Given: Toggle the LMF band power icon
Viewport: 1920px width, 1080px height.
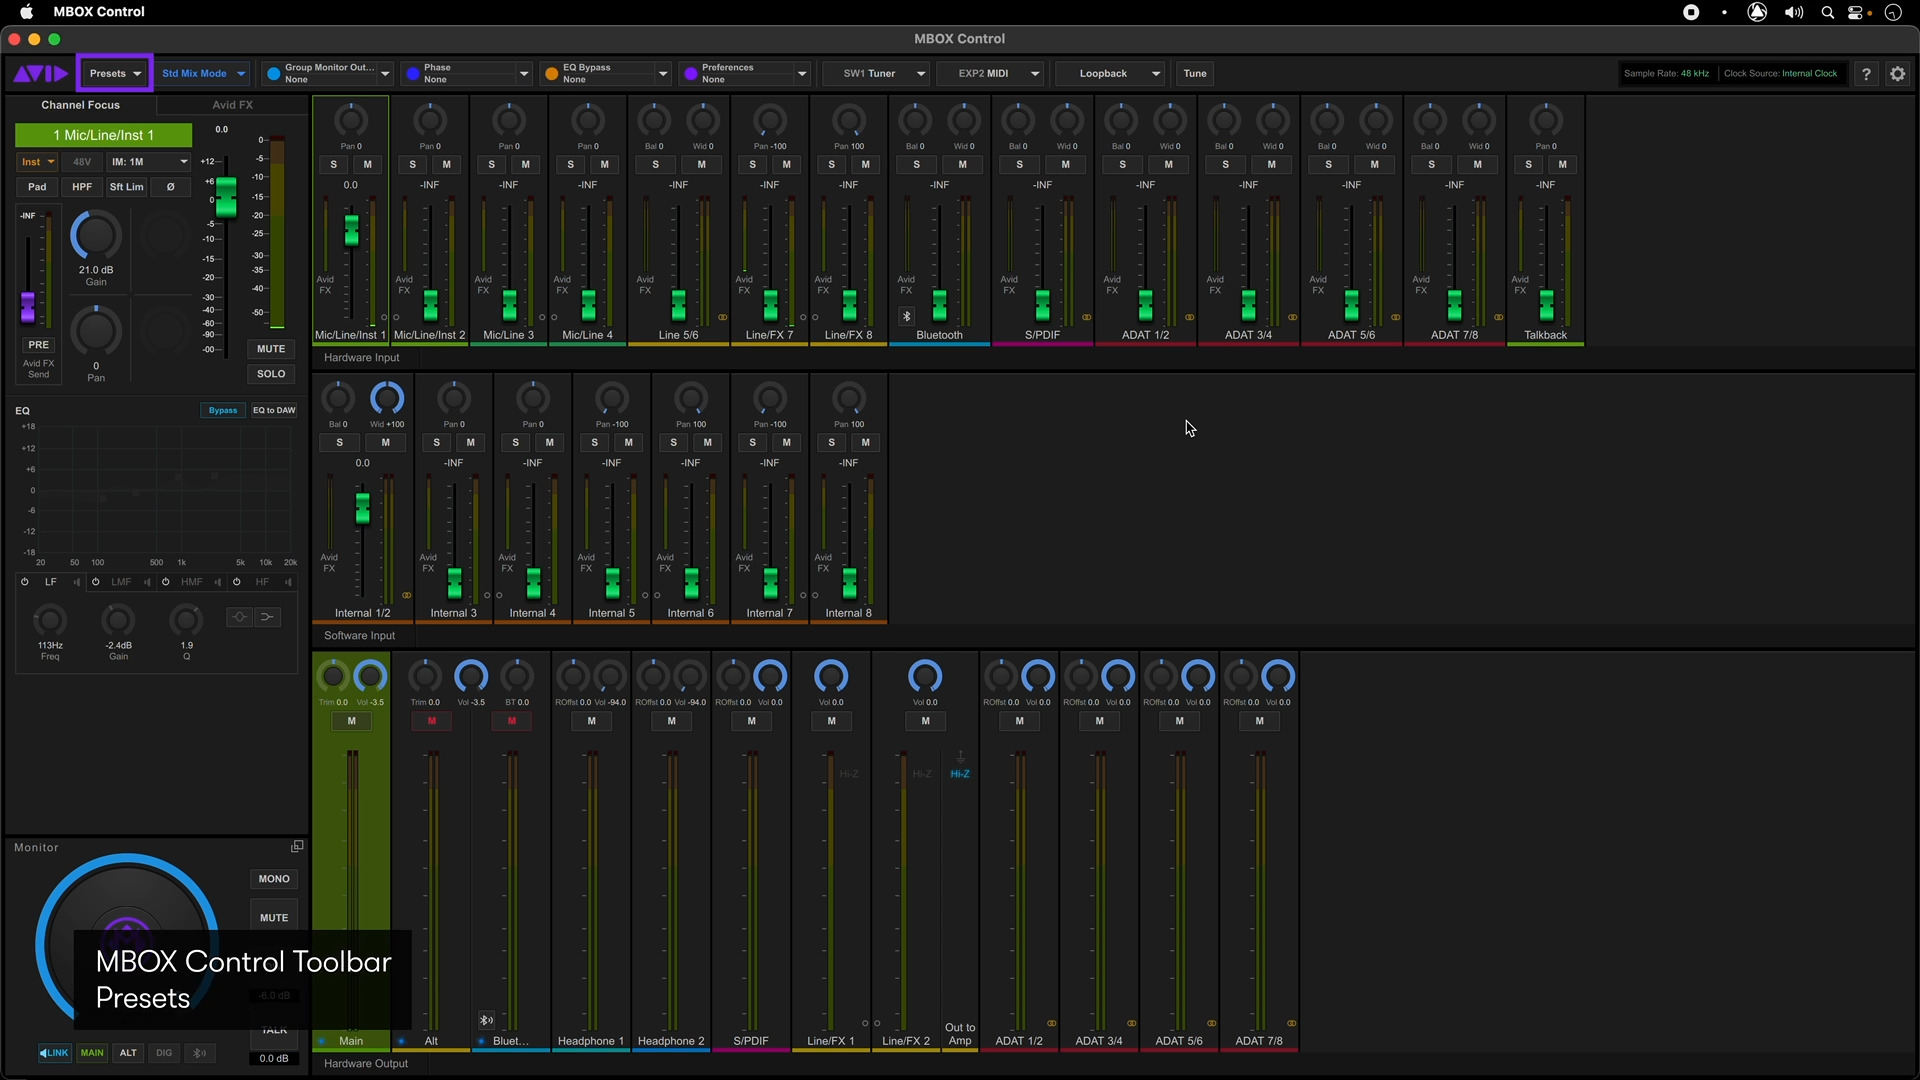Looking at the screenshot, I should pos(95,582).
